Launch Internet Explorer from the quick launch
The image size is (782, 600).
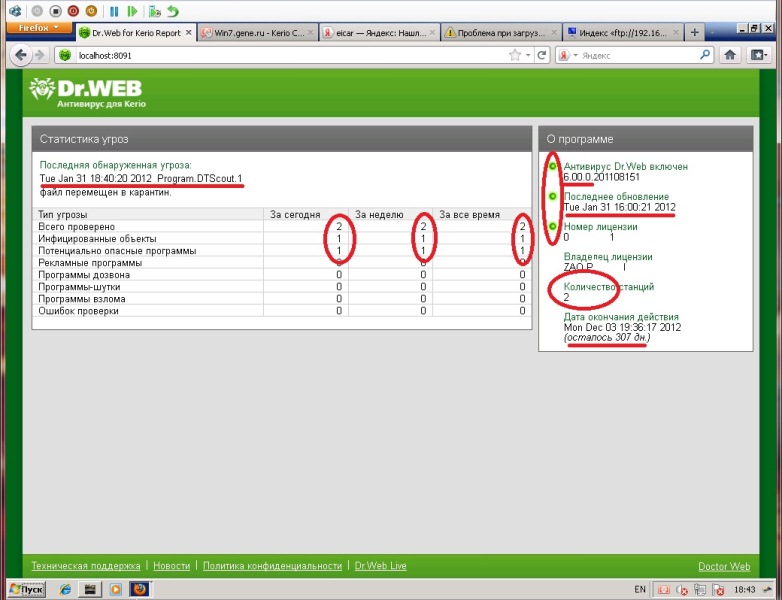(65, 590)
